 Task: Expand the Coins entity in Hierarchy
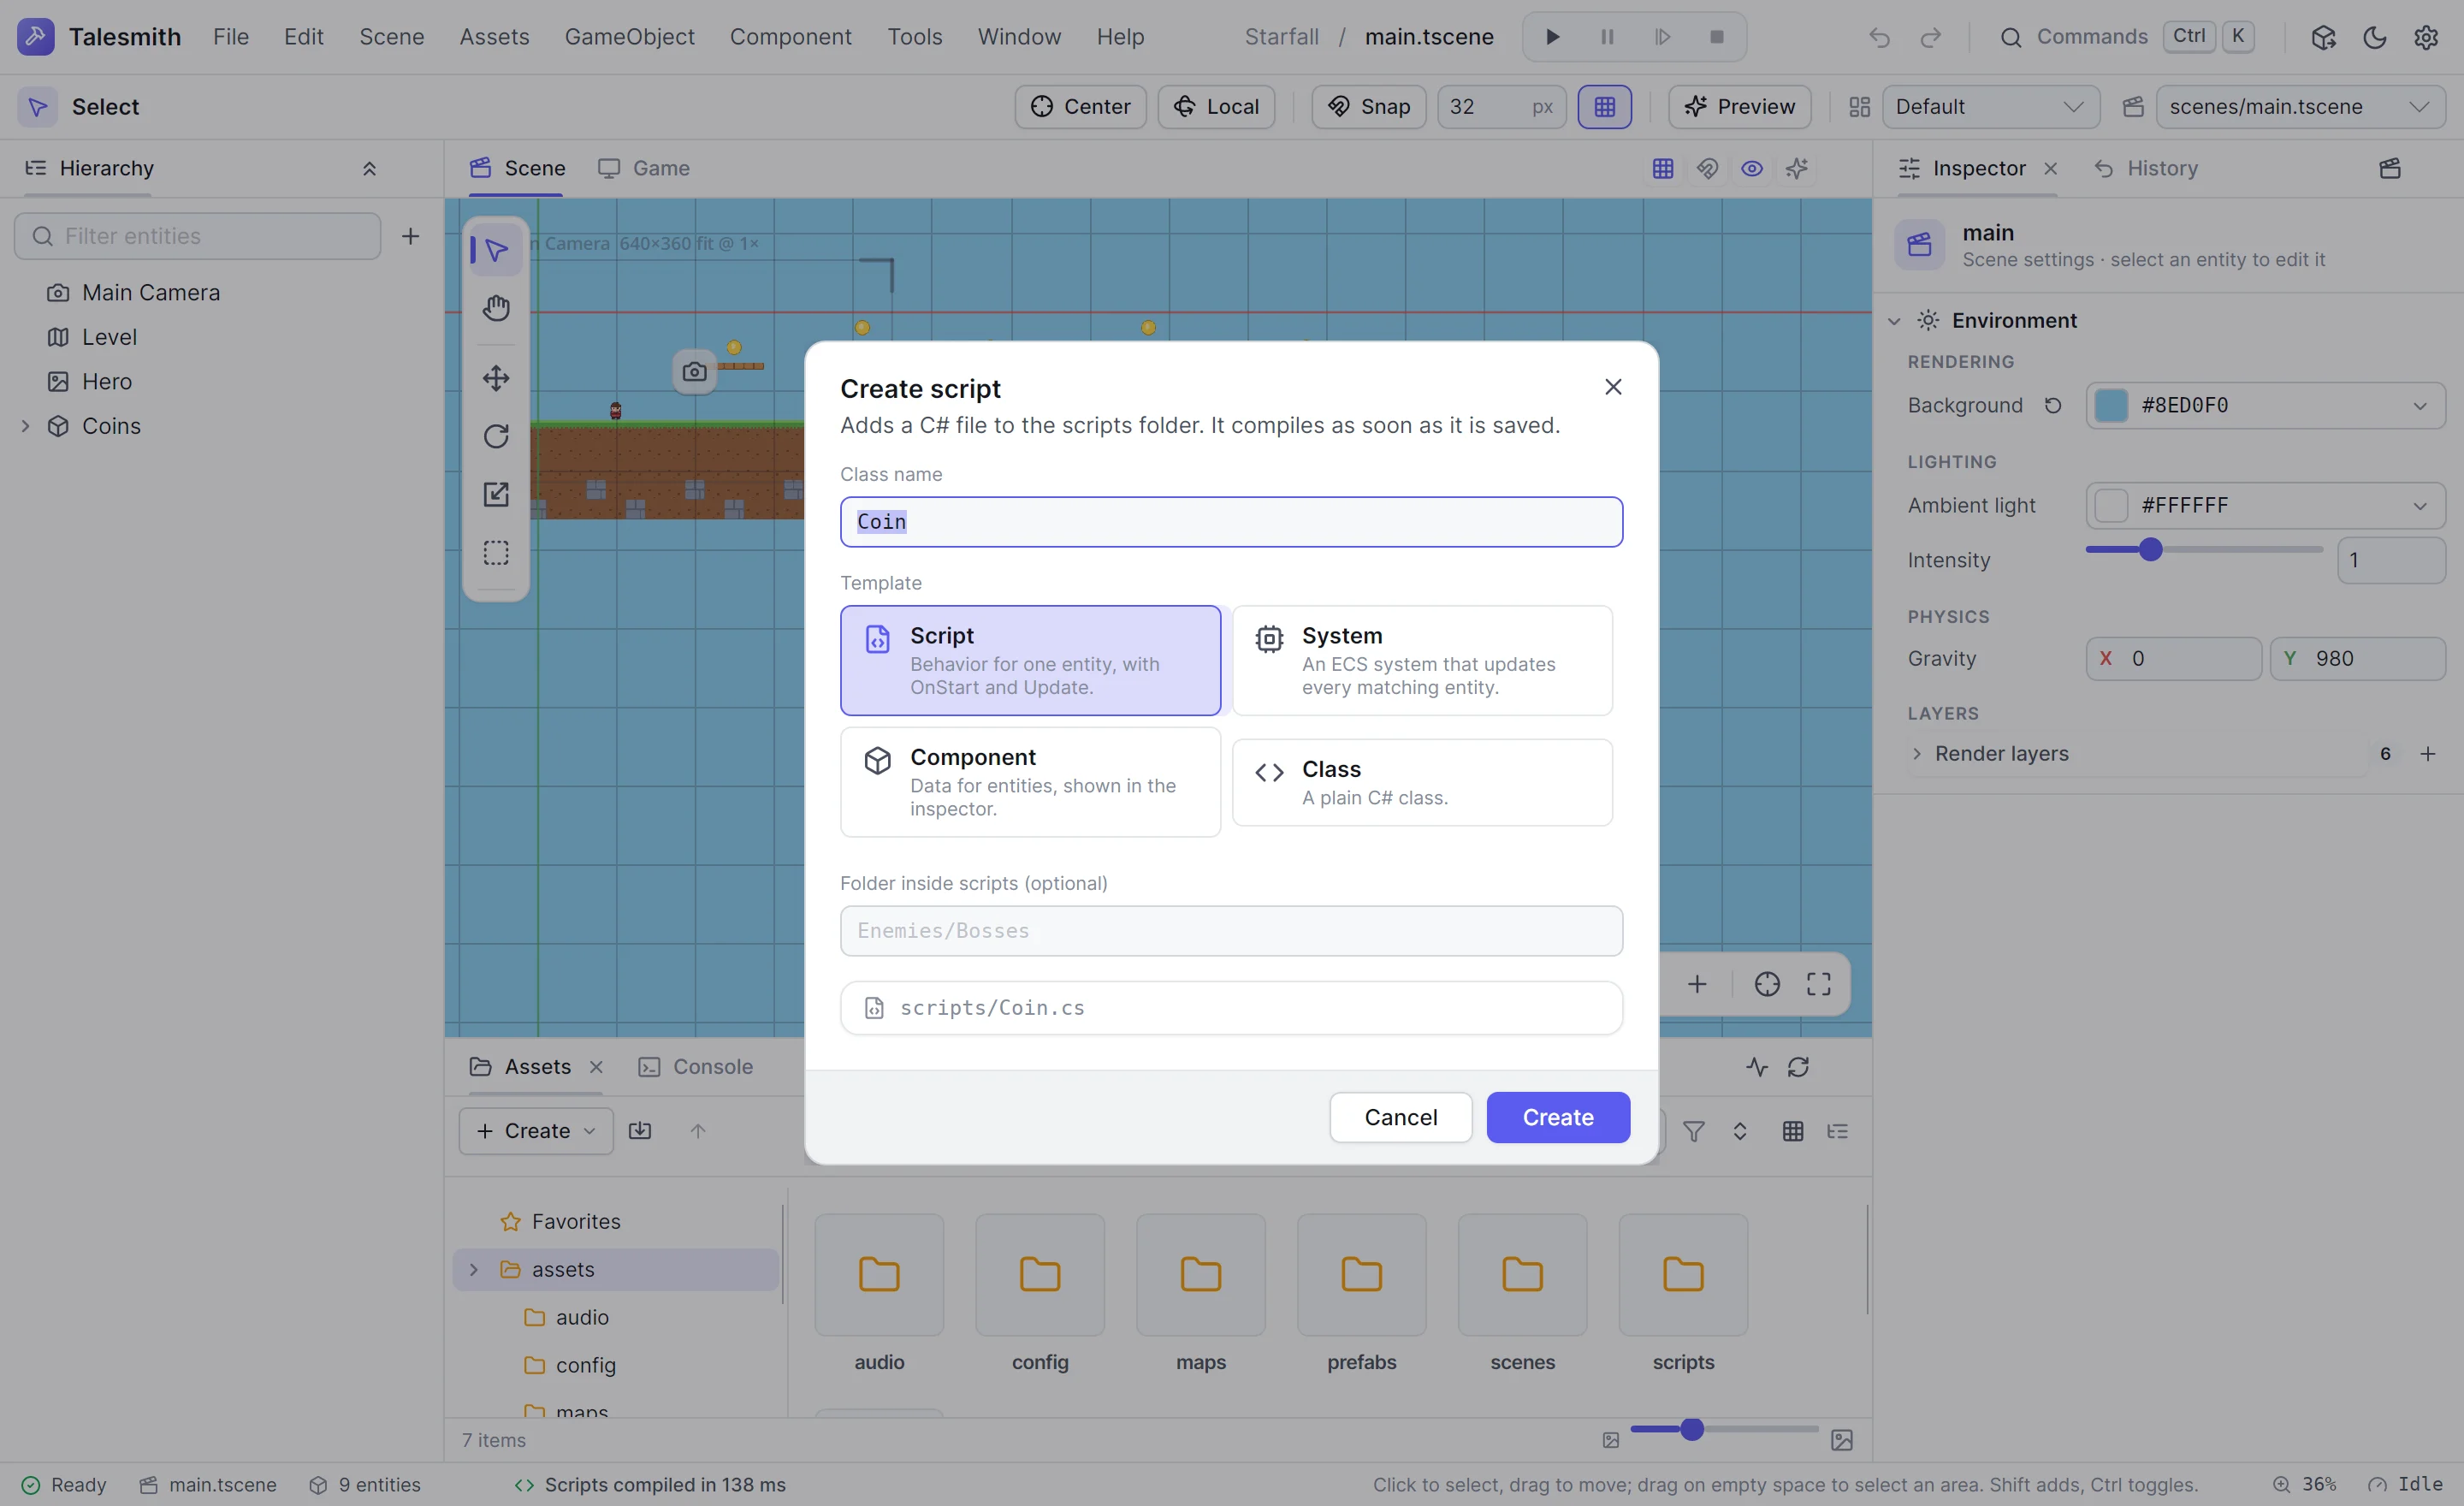pos(25,426)
